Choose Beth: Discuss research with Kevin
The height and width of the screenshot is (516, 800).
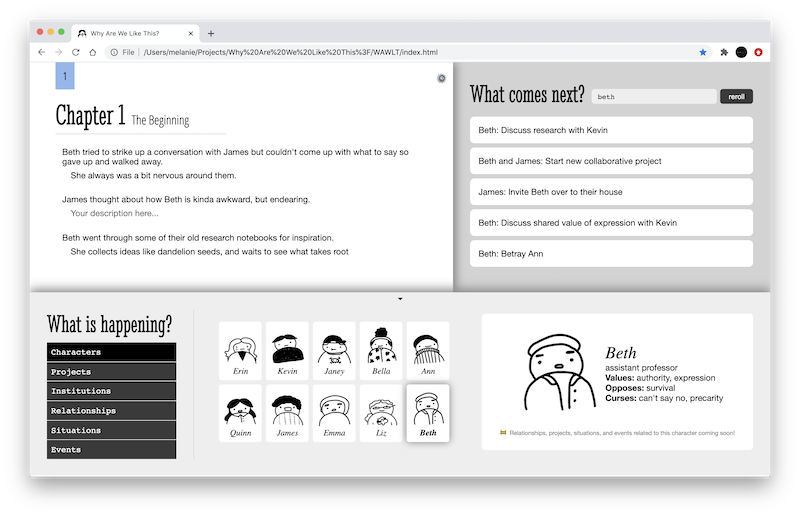click(611, 130)
